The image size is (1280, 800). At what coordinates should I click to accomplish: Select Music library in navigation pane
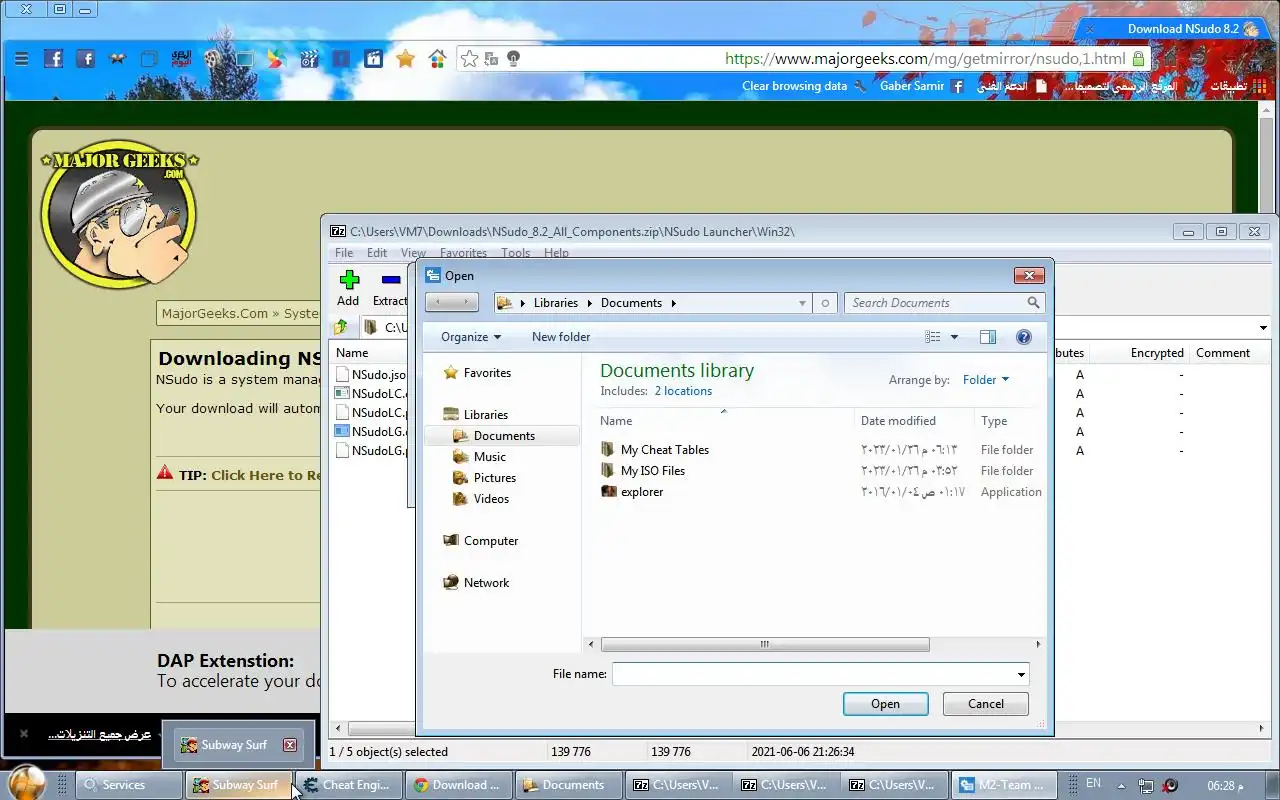479,457
